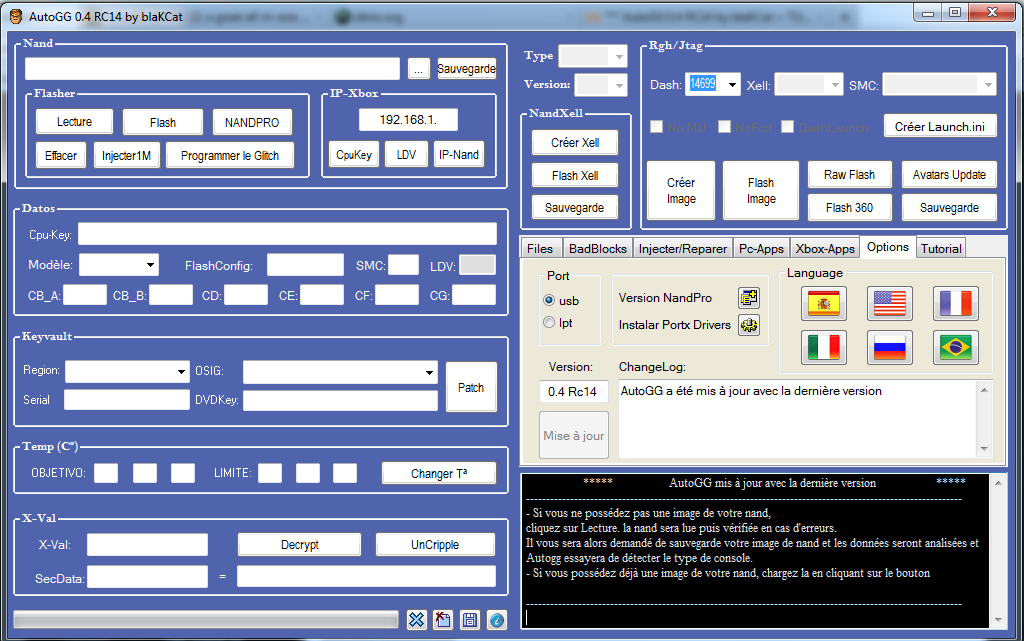Click the Patch button in Keyvault
This screenshot has width=1024, height=641.
click(471, 387)
